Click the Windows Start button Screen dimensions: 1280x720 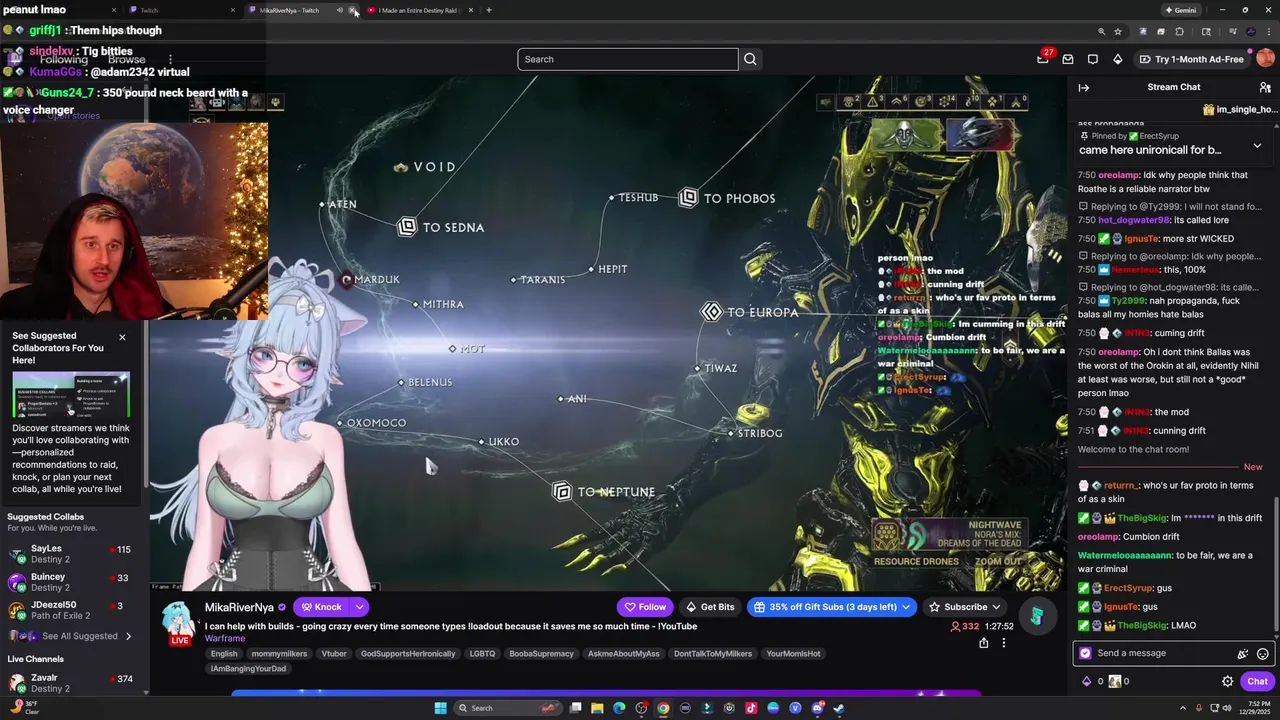point(440,708)
